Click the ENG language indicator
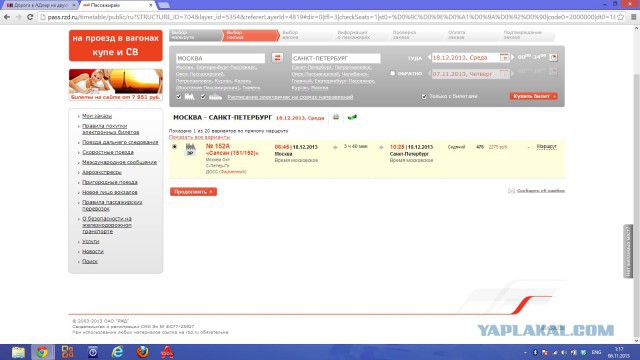 pos(596,352)
